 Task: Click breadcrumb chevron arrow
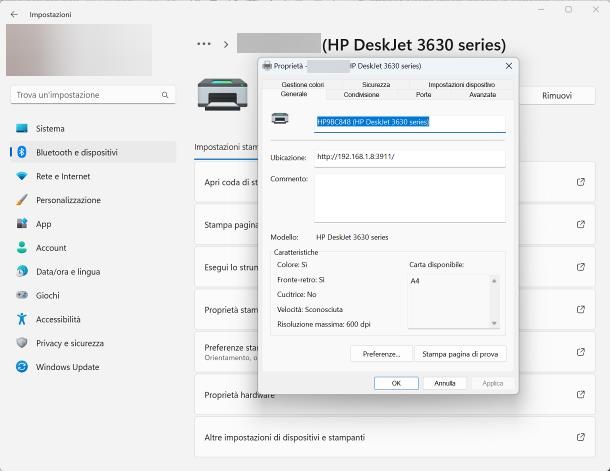click(226, 45)
